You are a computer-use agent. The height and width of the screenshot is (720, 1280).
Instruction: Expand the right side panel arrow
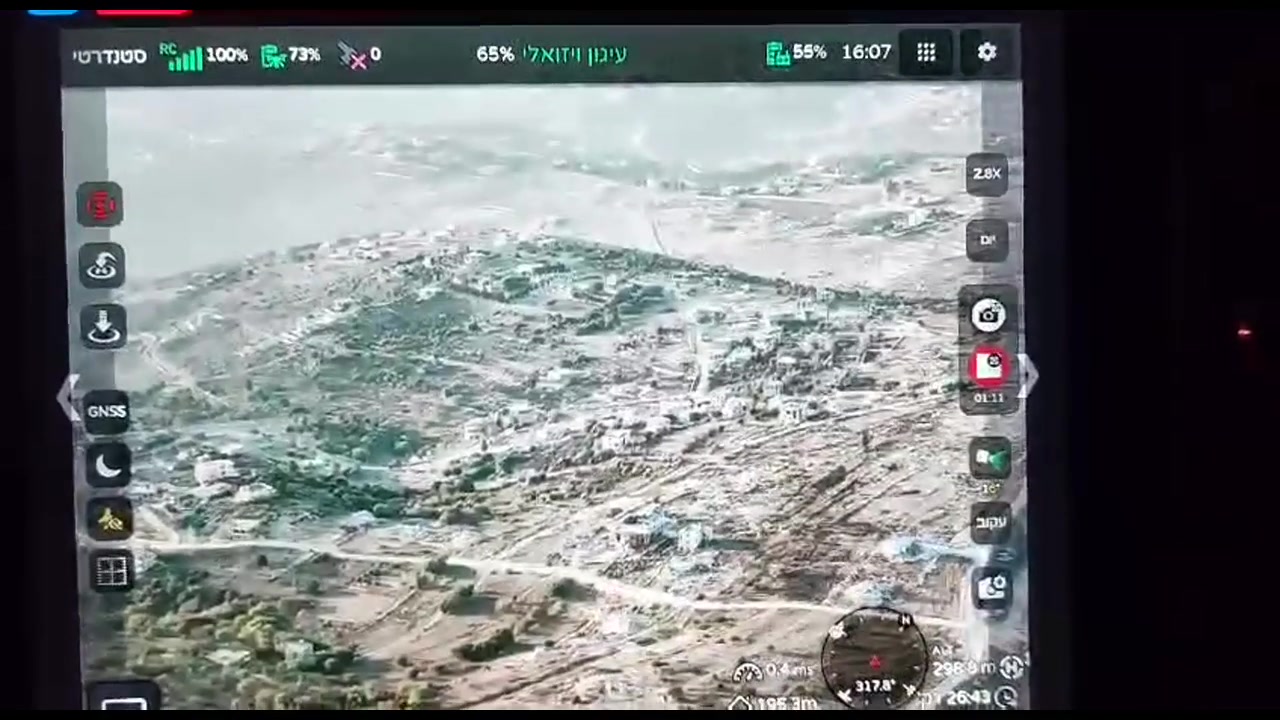click(x=1029, y=377)
